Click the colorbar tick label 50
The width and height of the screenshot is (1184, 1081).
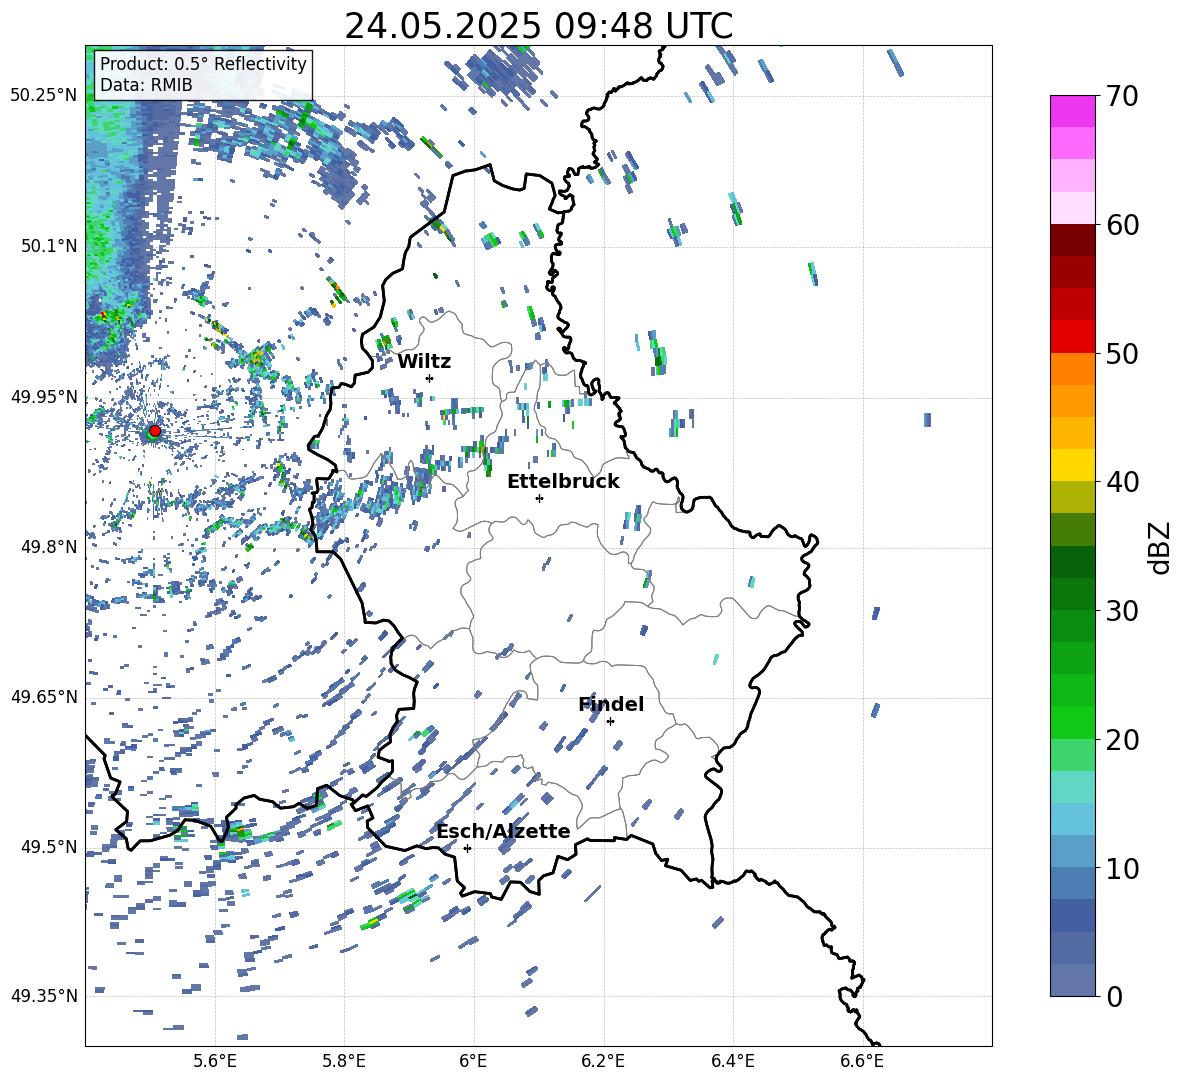(1122, 353)
